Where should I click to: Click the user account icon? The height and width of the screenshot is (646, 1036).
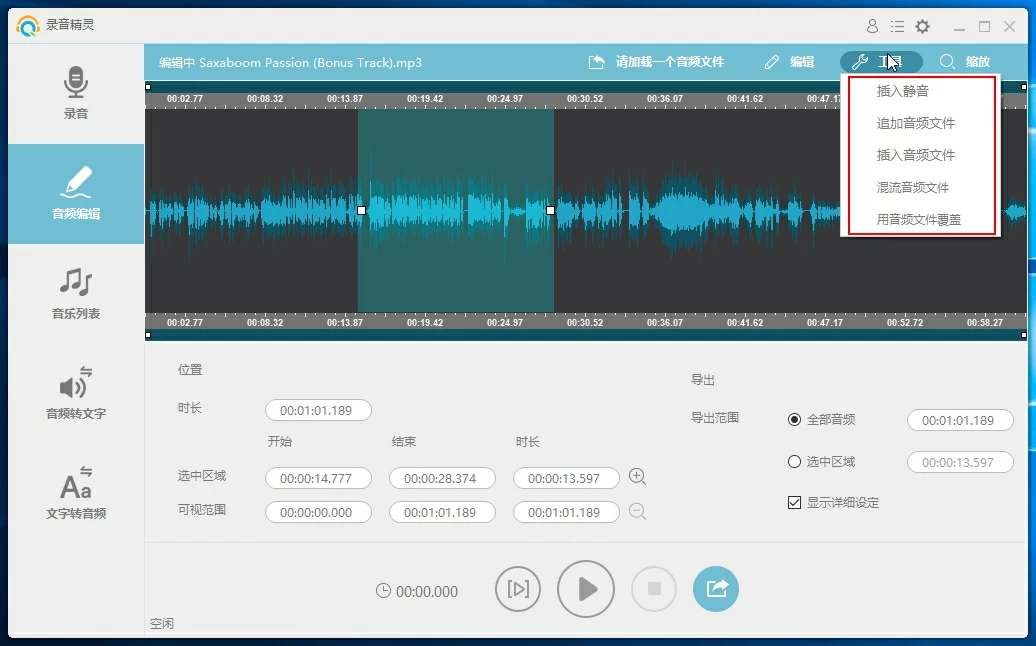click(x=872, y=27)
